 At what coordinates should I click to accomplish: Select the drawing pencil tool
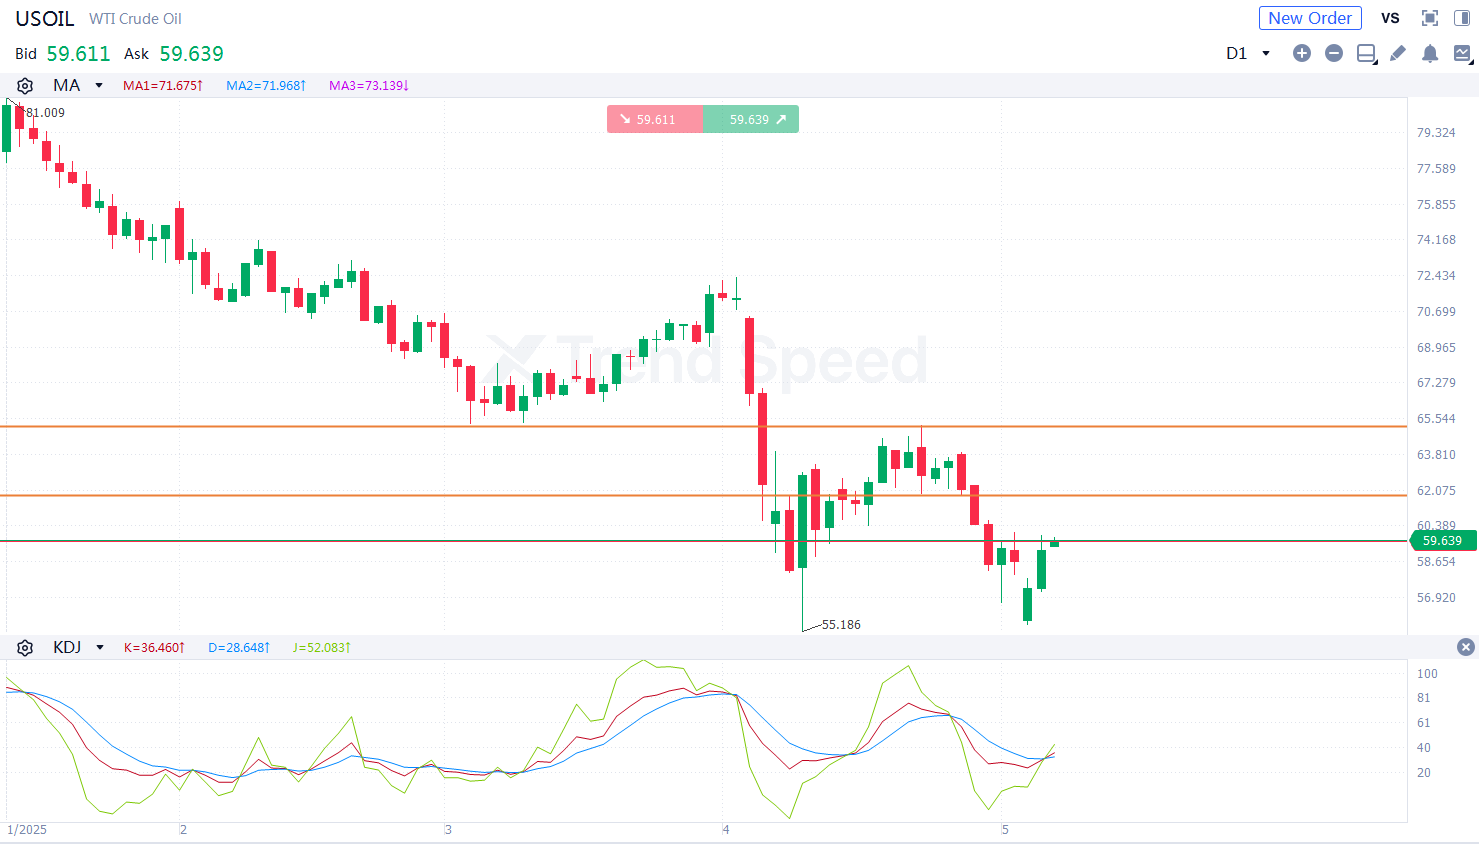(1398, 53)
